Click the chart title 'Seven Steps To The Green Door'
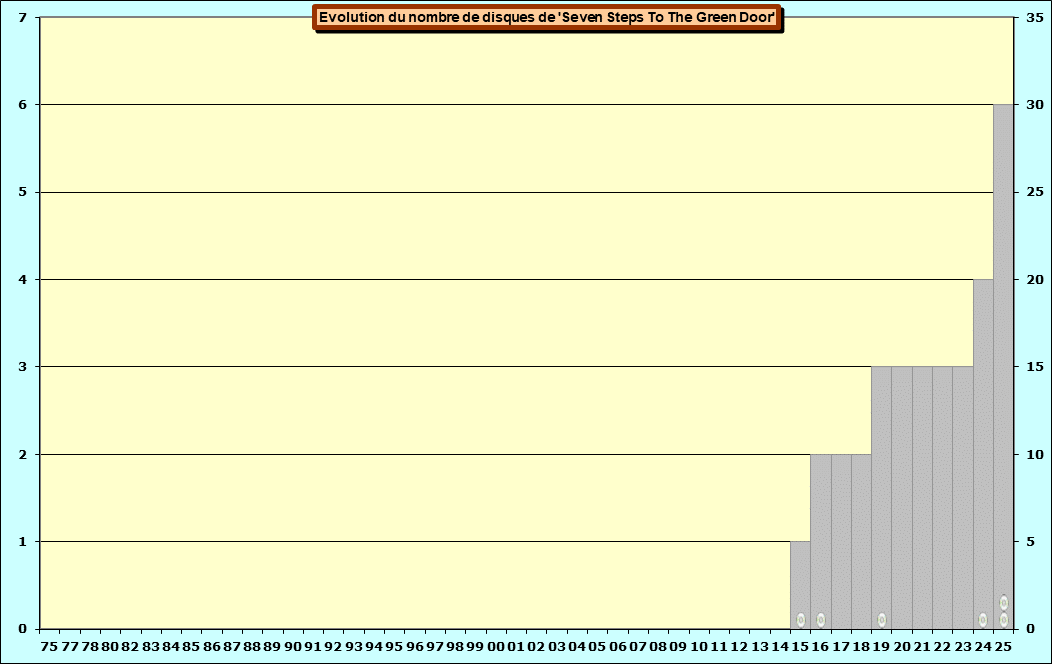 point(547,18)
